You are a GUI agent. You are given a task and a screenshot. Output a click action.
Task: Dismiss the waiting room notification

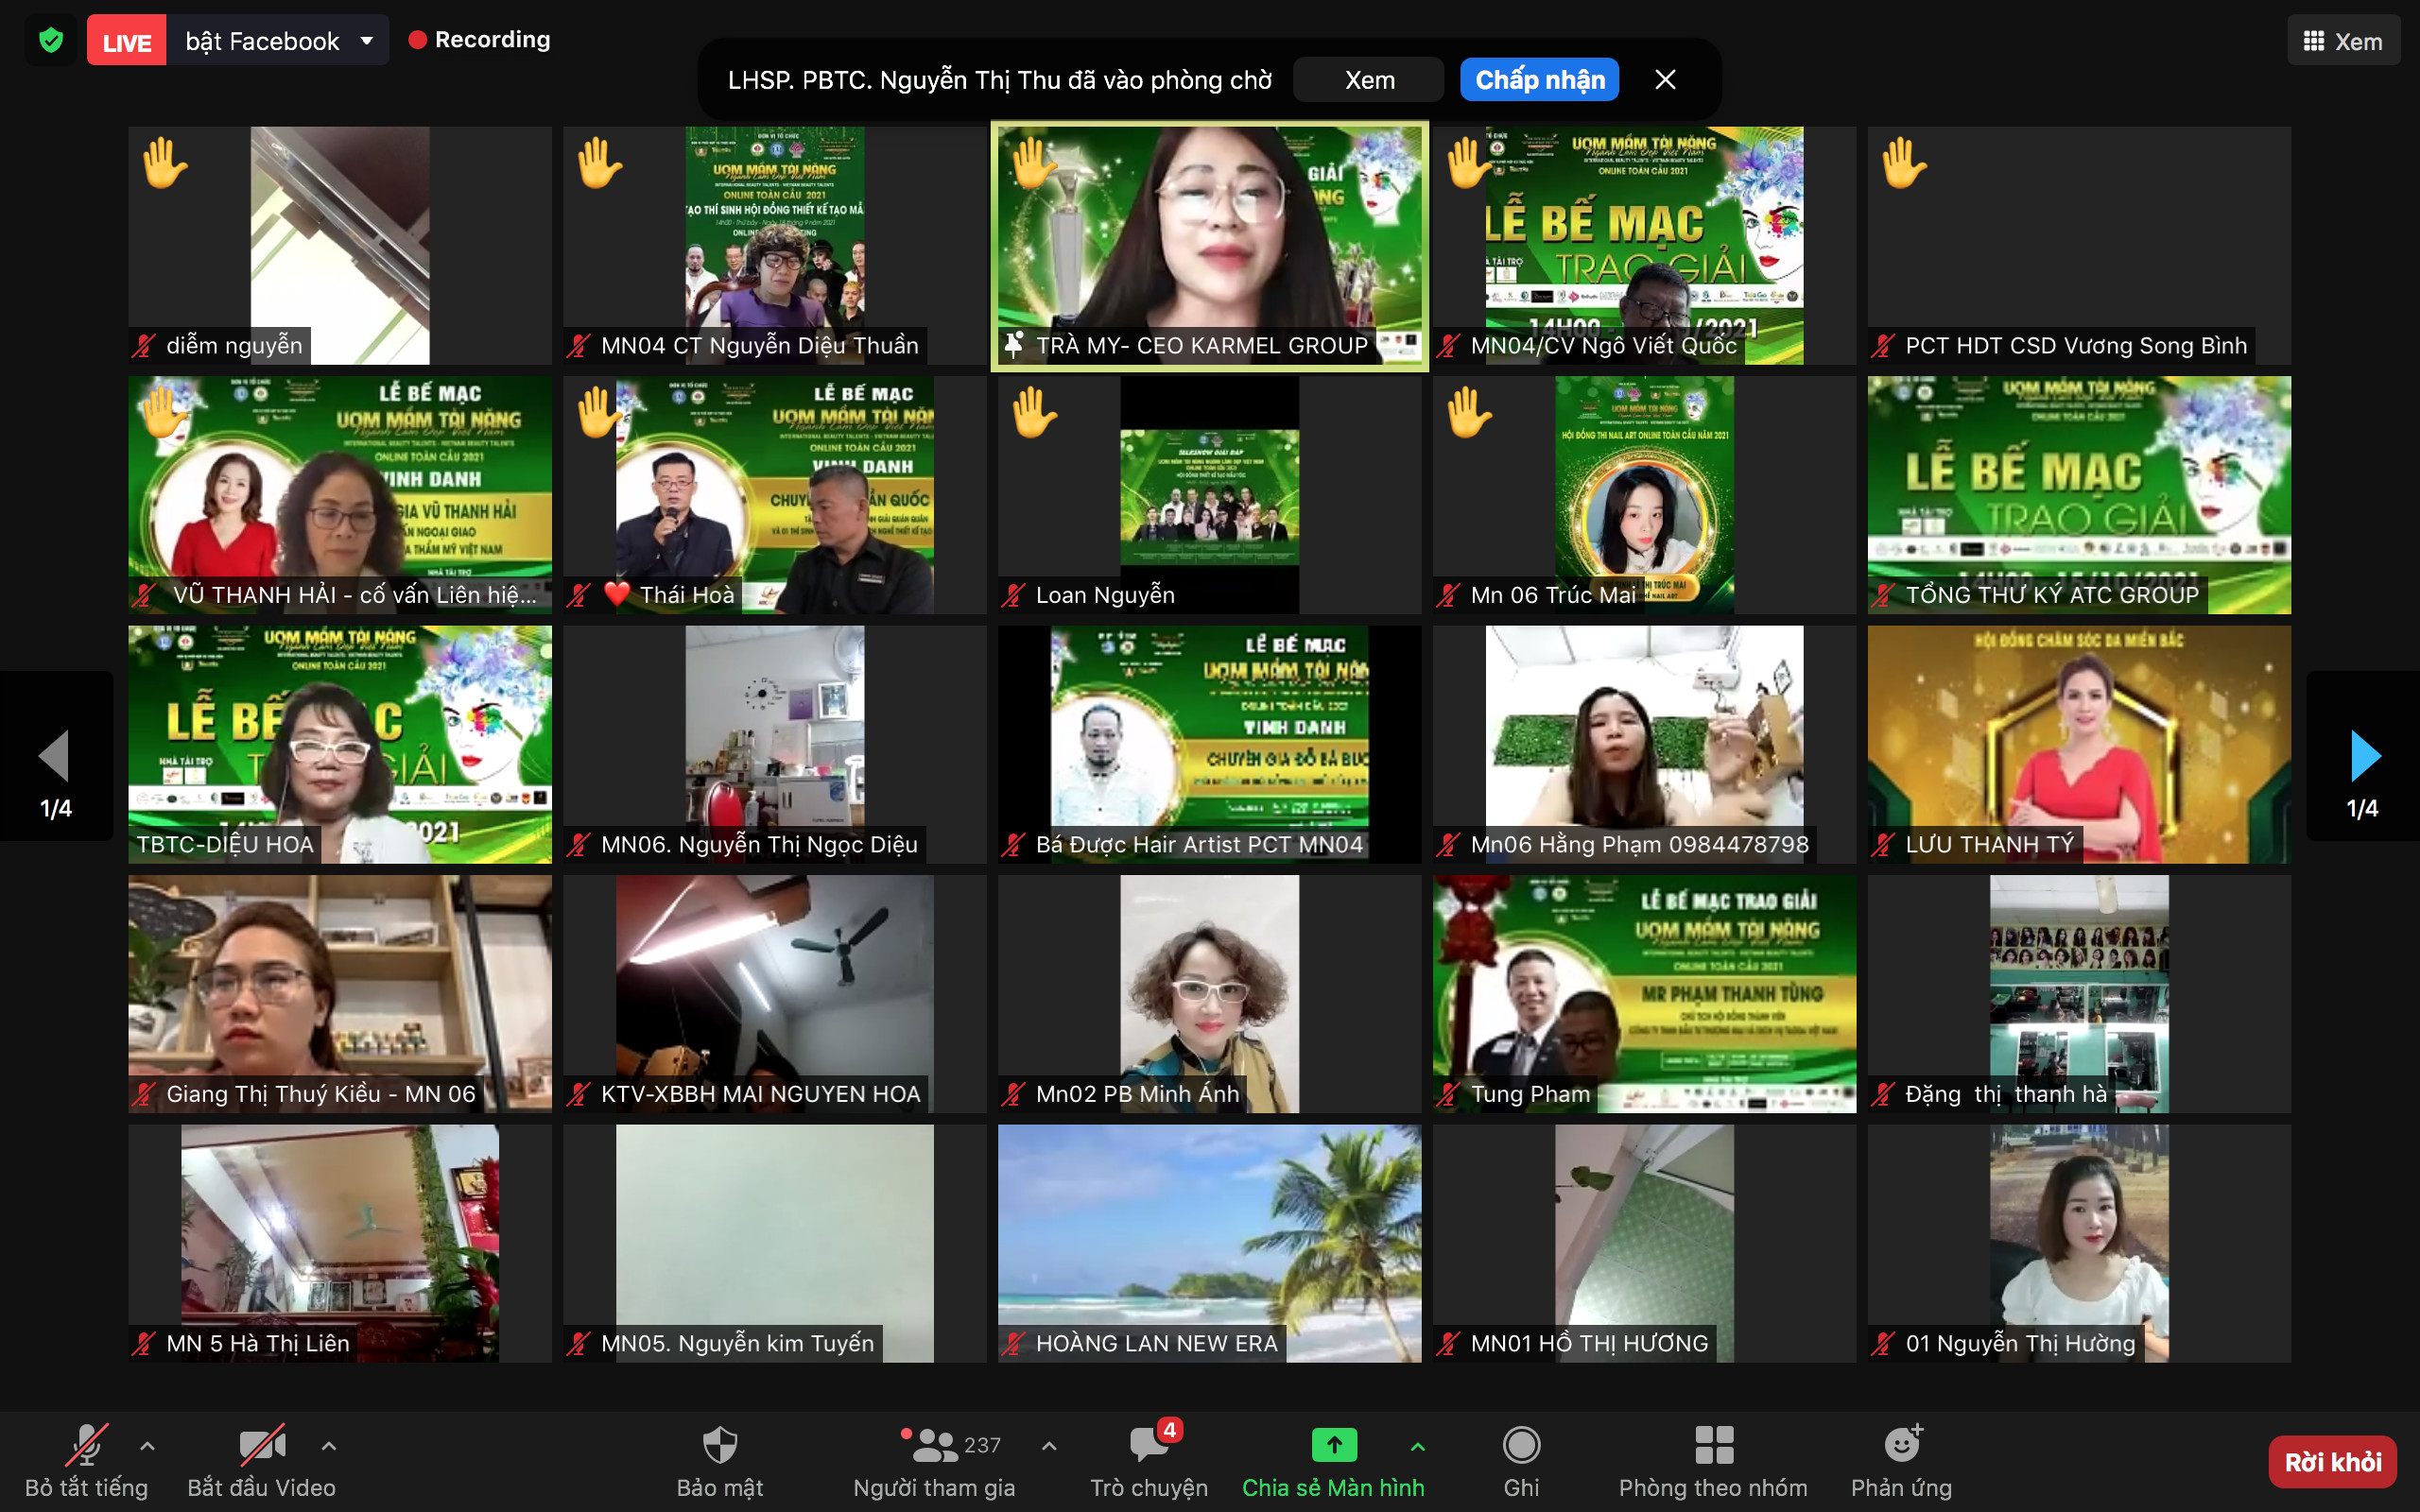pyautogui.click(x=1665, y=80)
